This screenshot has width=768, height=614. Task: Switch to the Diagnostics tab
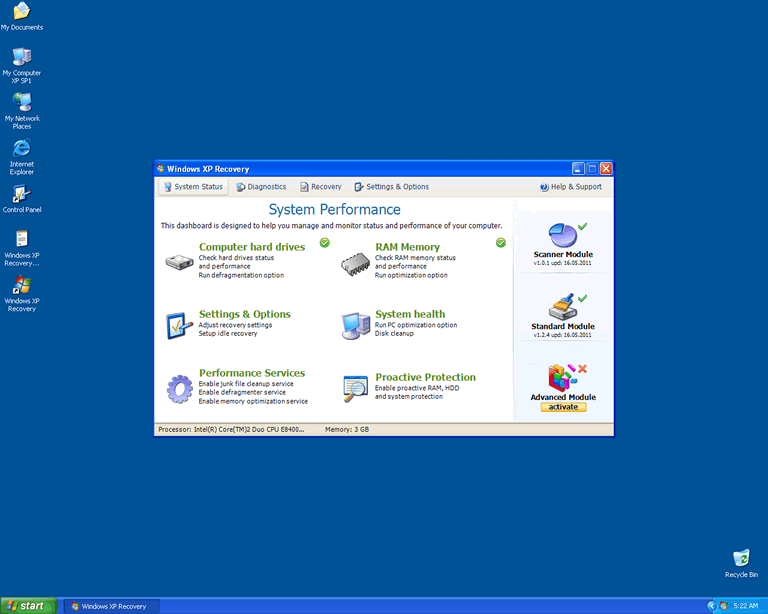[260, 187]
